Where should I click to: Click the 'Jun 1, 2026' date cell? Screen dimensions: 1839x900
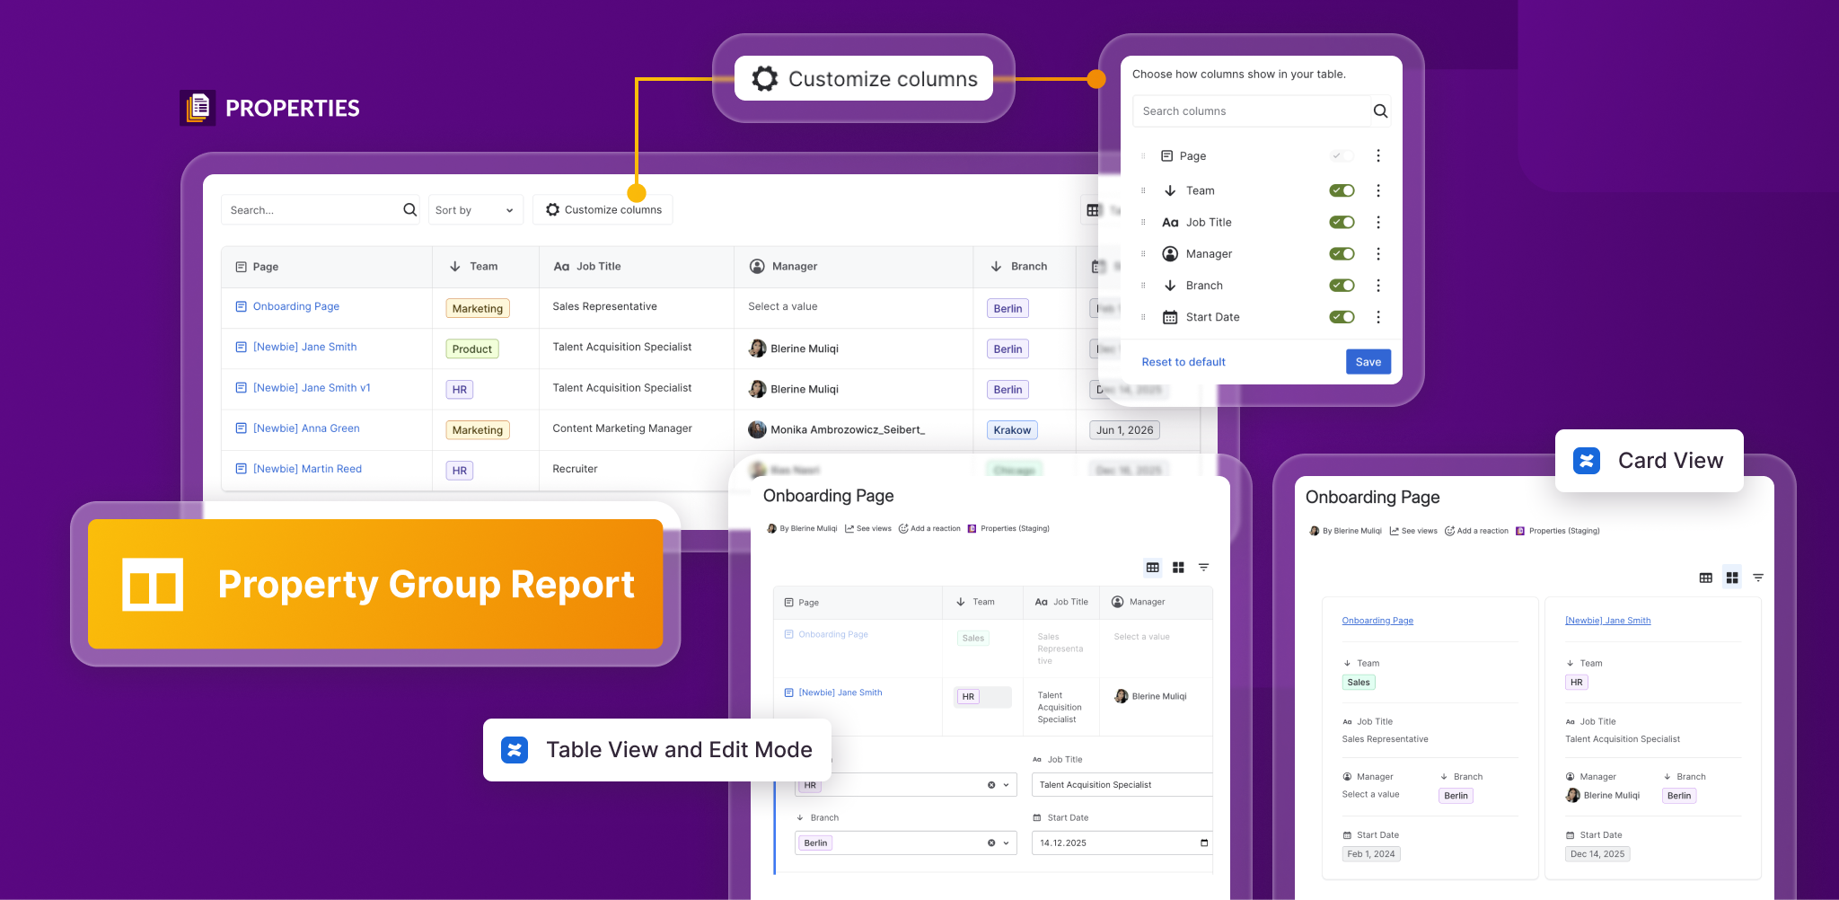pyautogui.click(x=1125, y=430)
